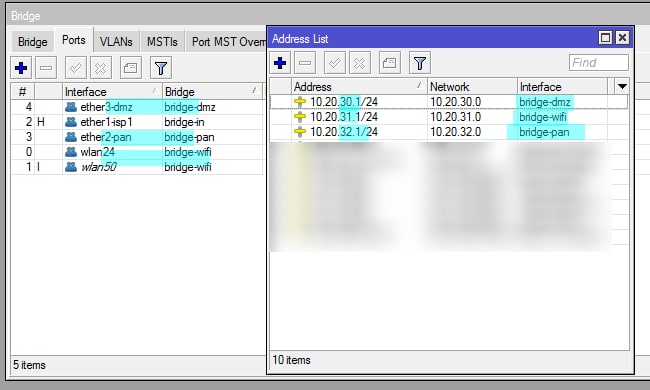Click bridge-wifi cell in wlan24 row

click(x=188, y=152)
